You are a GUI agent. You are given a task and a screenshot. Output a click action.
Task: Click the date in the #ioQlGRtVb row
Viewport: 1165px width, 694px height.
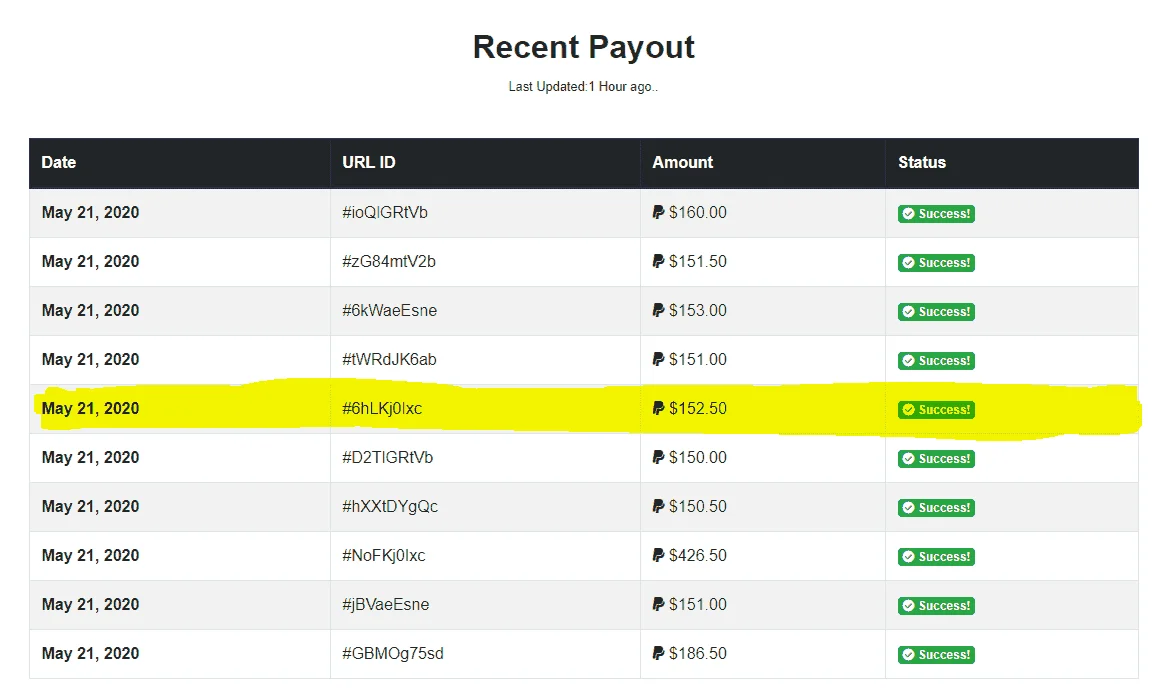tap(91, 213)
